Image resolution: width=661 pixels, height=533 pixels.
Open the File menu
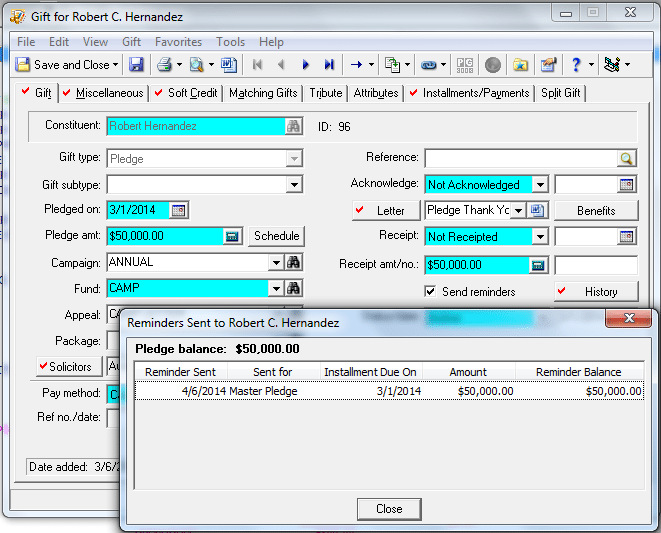[x=26, y=42]
